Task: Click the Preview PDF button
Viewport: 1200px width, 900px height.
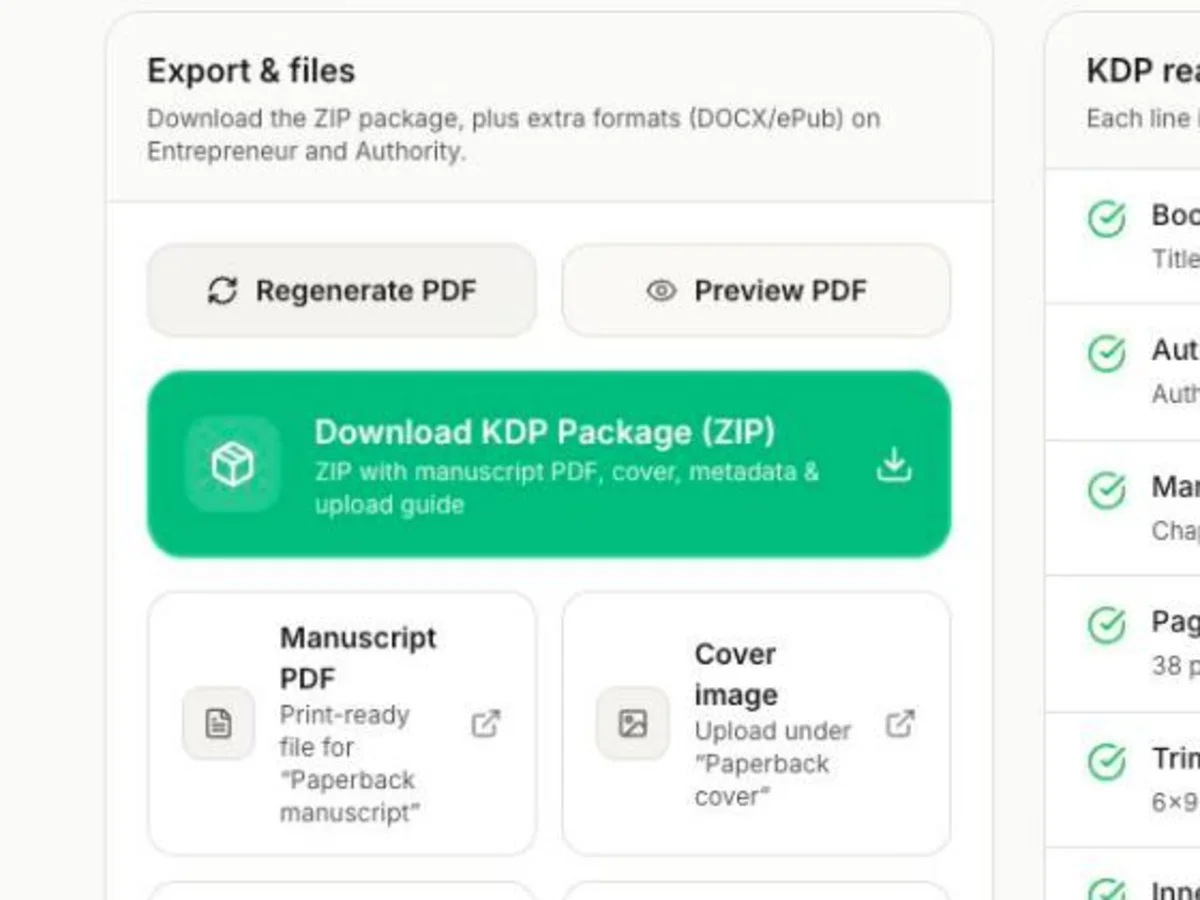Action: 756,291
